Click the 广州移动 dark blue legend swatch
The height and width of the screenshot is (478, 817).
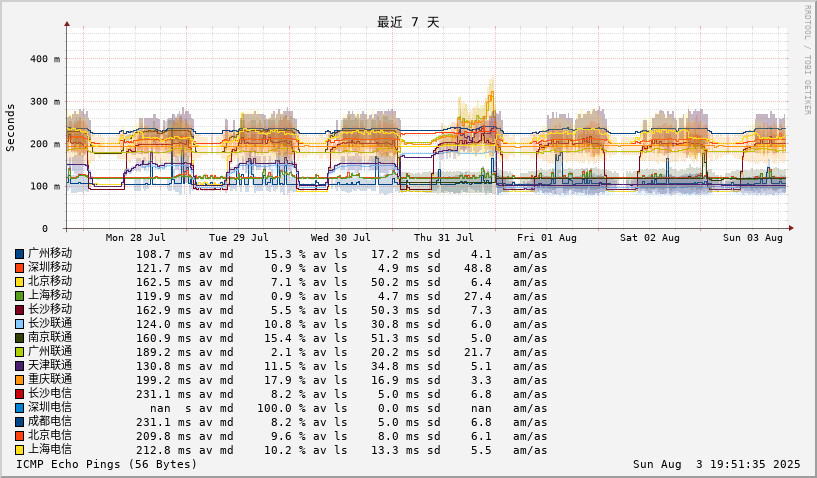[19, 254]
